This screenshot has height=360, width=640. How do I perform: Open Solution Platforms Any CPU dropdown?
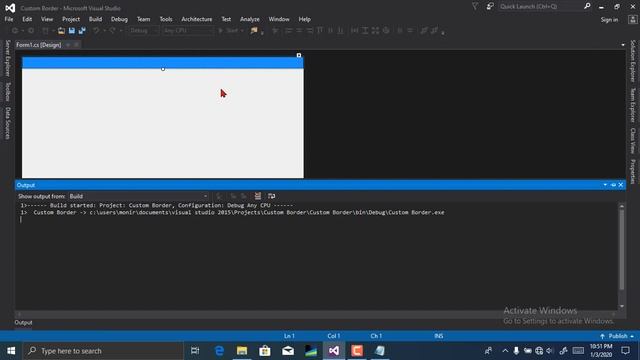coord(188,31)
